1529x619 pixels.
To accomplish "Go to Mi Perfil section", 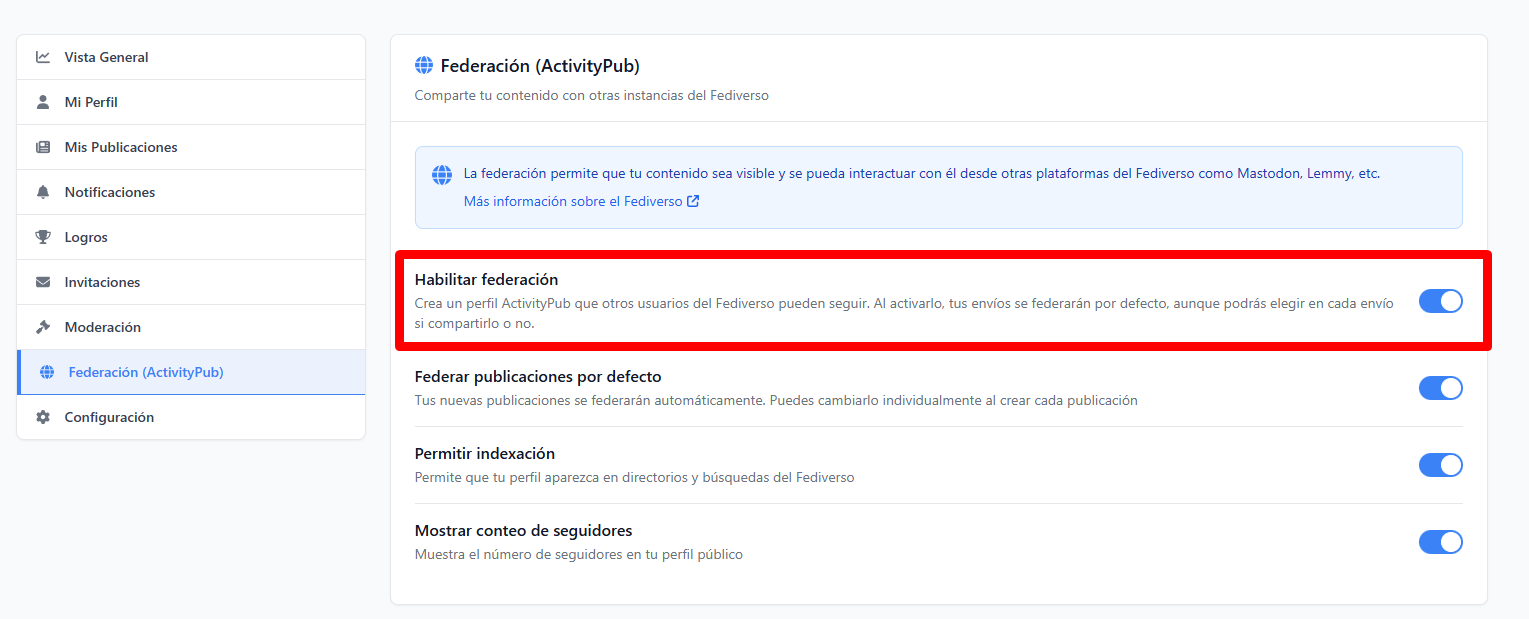I will pos(191,102).
